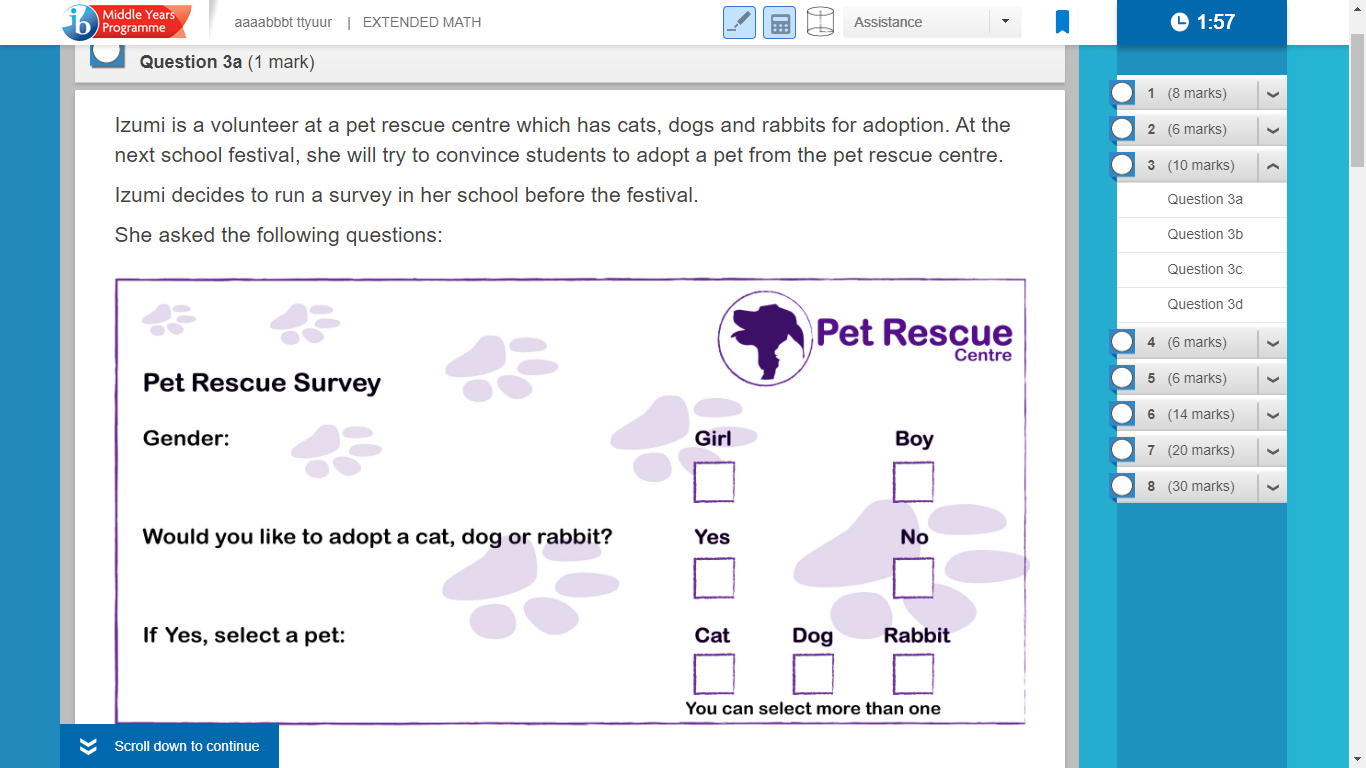
Task: Bookmark this question with the flag icon
Action: [1062, 22]
